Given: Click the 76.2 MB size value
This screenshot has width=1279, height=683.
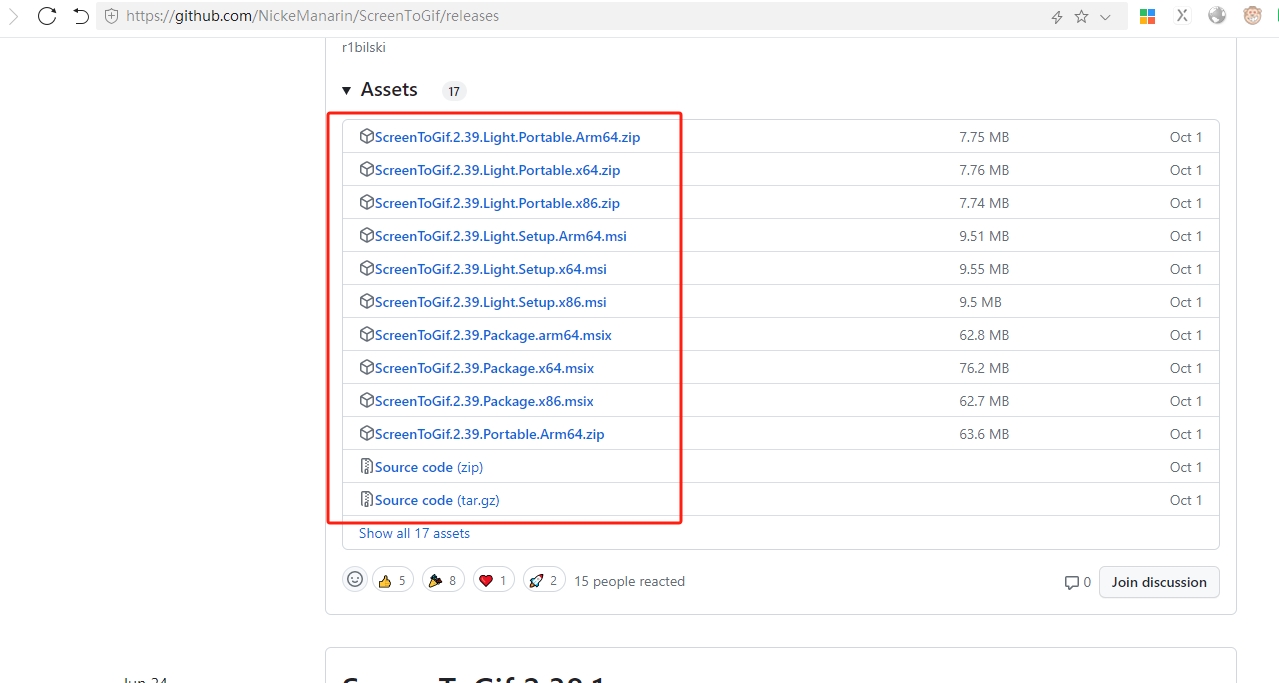Looking at the screenshot, I should click(x=984, y=368).
